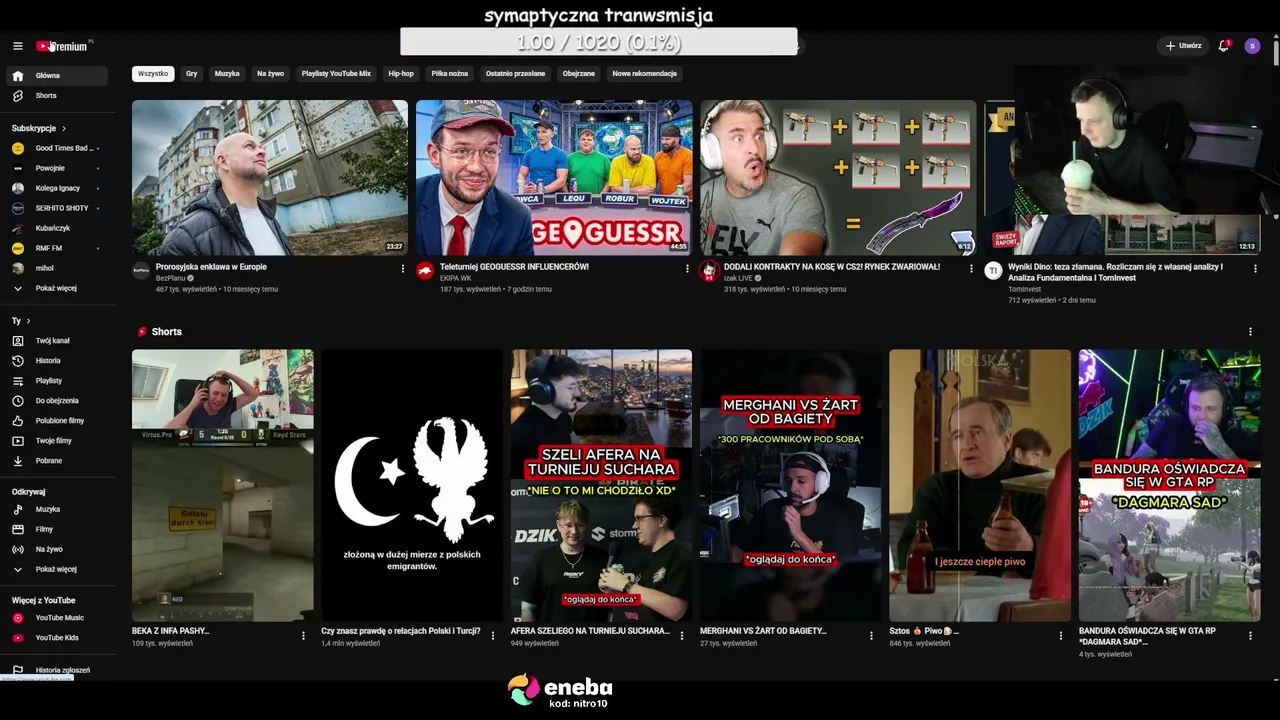The height and width of the screenshot is (720, 1280).
Task: Explore Filmy category in sidebar
Action: point(57,530)
